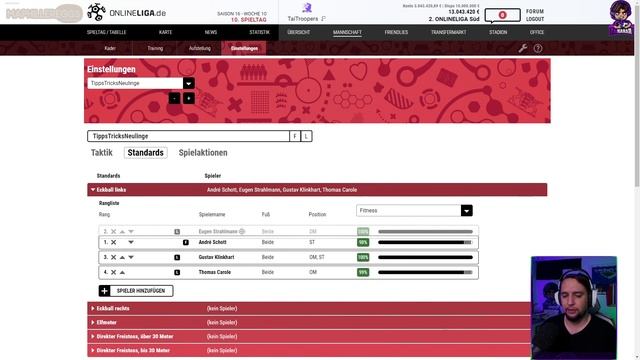The height and width of the screenshot is (360, 640).
Task: Click the plus icon of Spieler hinzufügen
Action: (104, 291)
